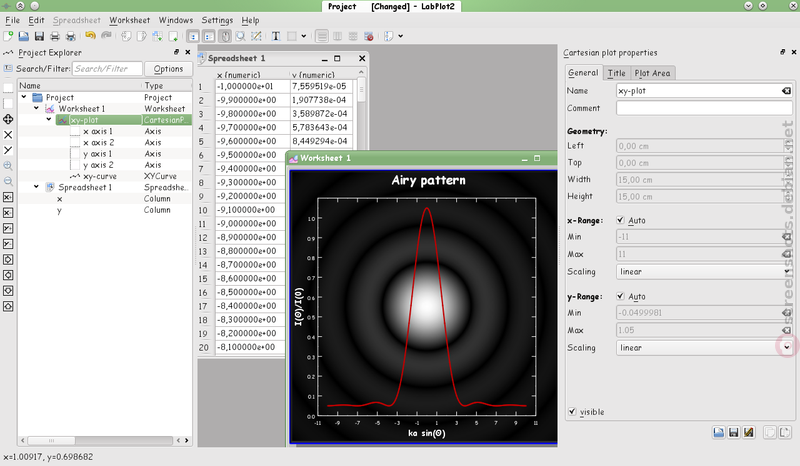Clear the plot Name field with eraser icon
The image size is (800, 466).
click(x=786, y=91)
